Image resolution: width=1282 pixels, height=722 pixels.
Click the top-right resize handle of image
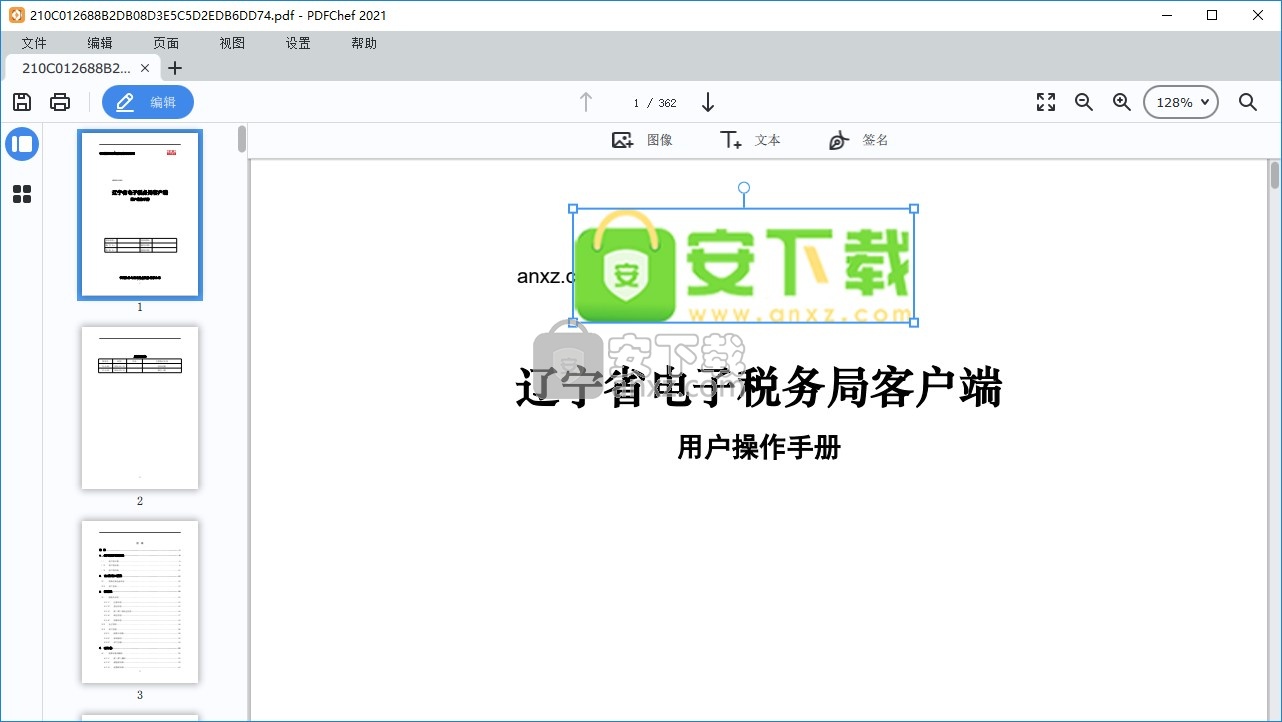[914, 209]
